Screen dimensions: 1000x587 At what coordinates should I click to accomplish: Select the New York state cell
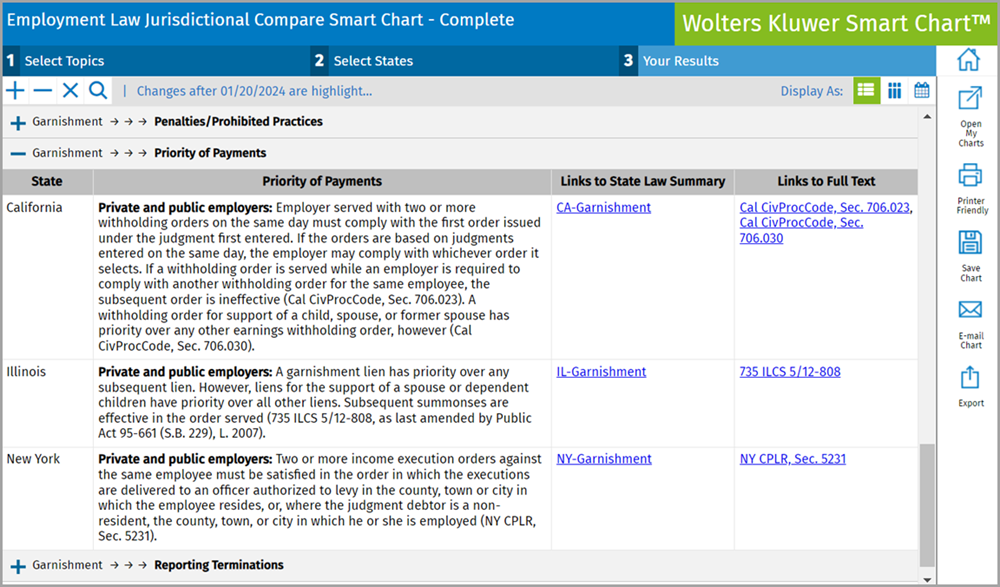click(x=48, y=499)
